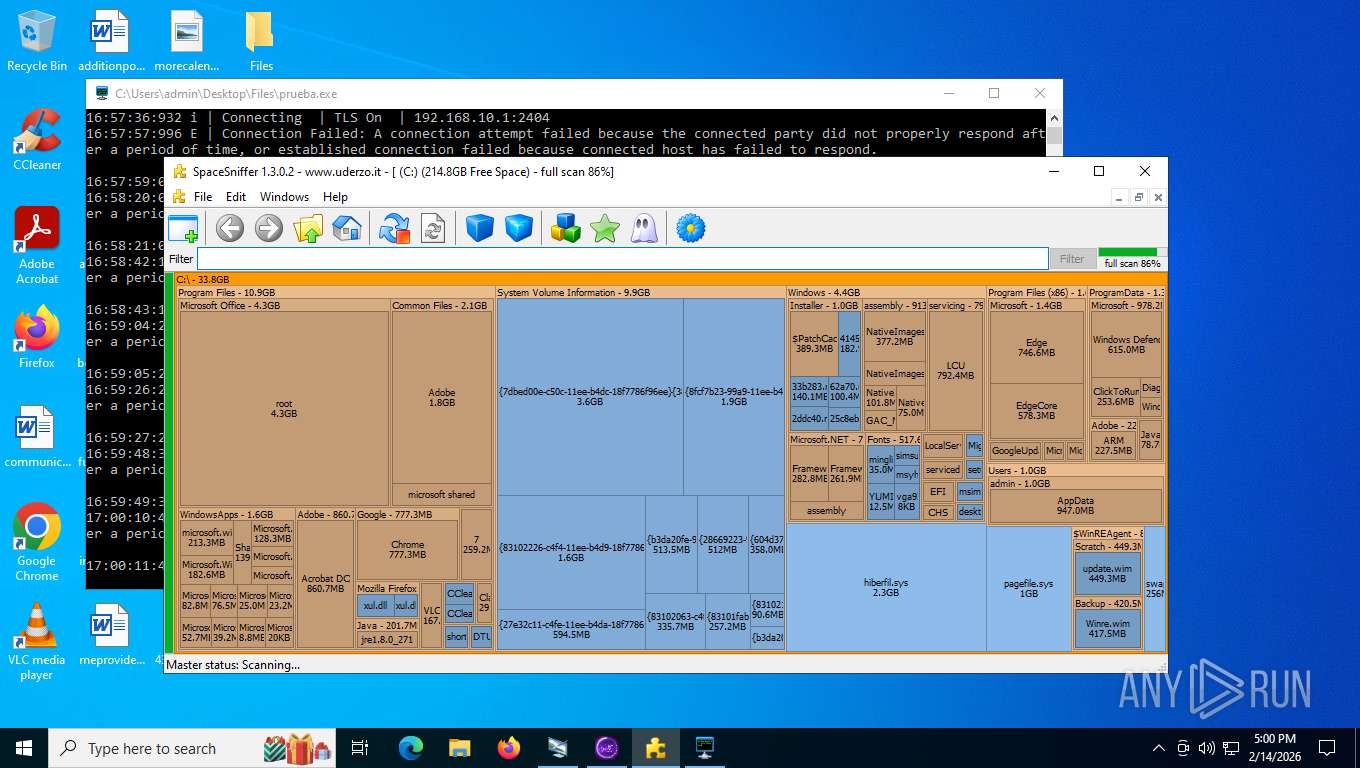Select the 3.6GB restore point block
The height and width of the screenshot is (768, 1360).
pyautogui.click(x=590, y=396)
